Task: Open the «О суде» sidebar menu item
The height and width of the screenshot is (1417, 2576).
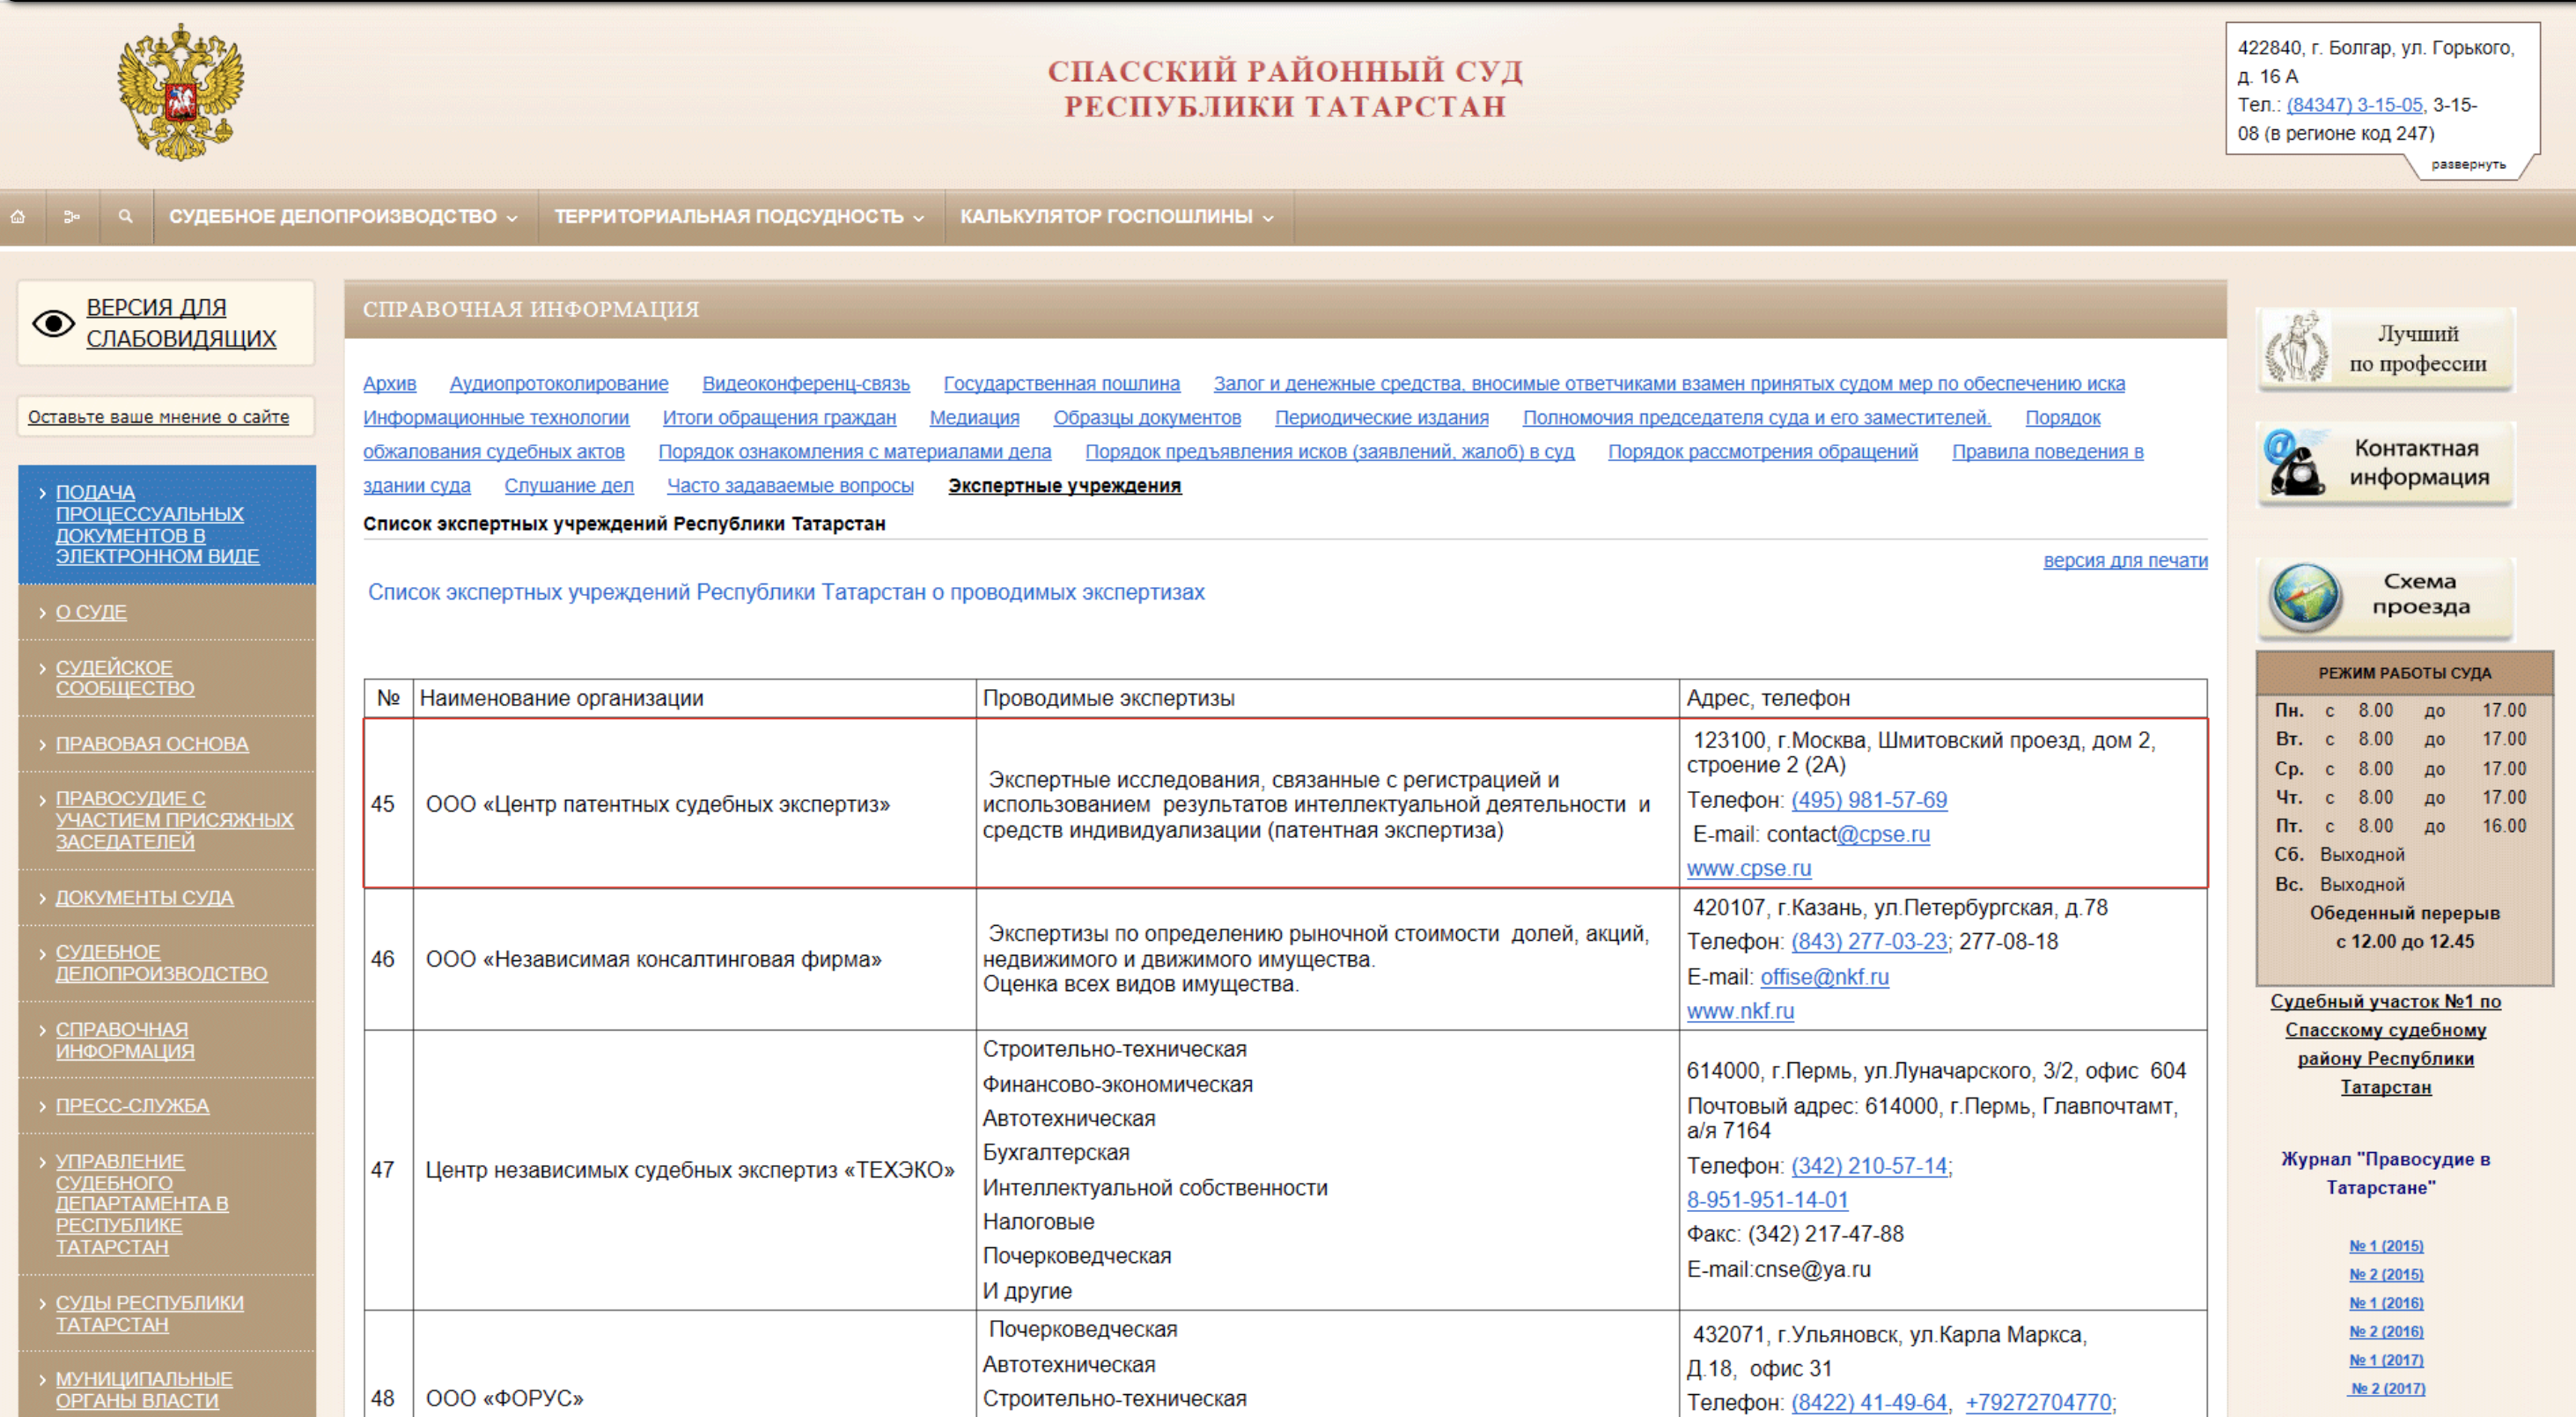Action: 92,611
